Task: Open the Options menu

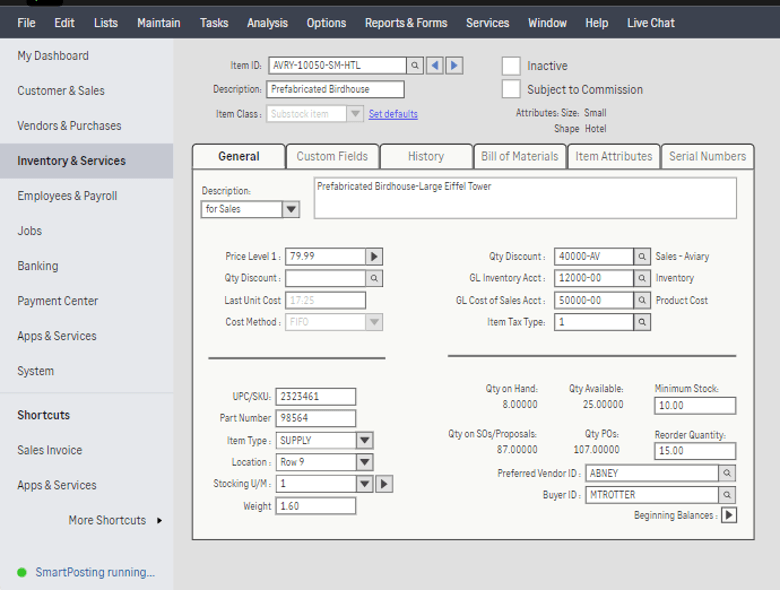Action: (x=326, y=23)
